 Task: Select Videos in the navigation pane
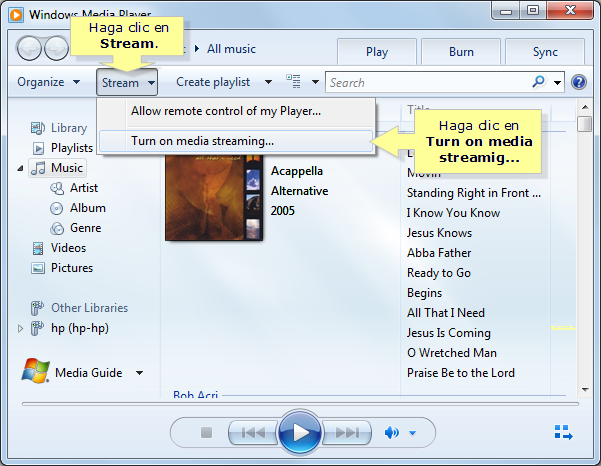68,248
